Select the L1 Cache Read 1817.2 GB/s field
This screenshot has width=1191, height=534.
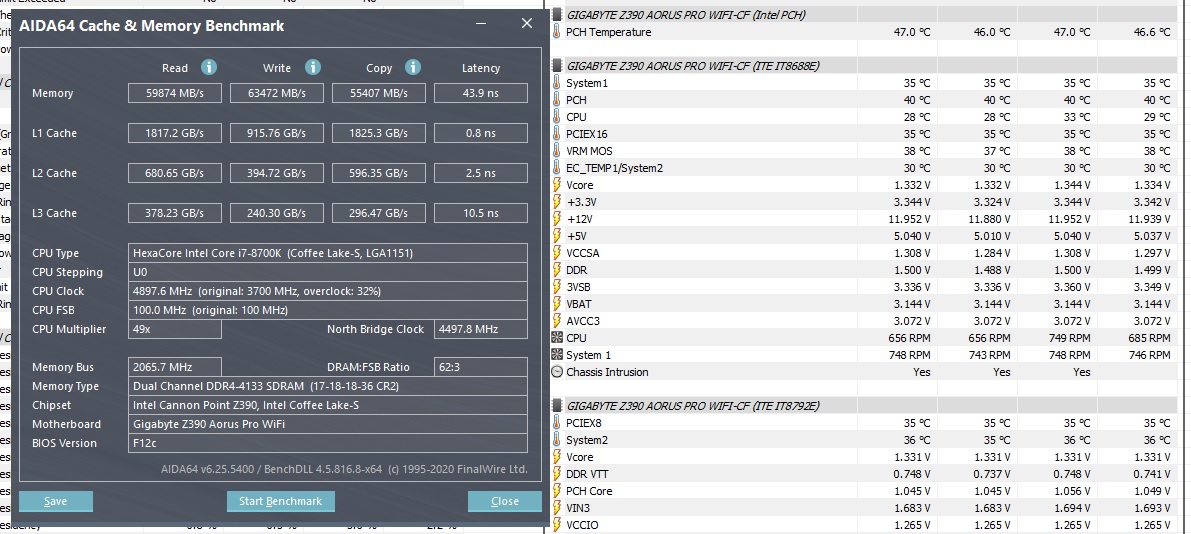(x=175, y=133)
